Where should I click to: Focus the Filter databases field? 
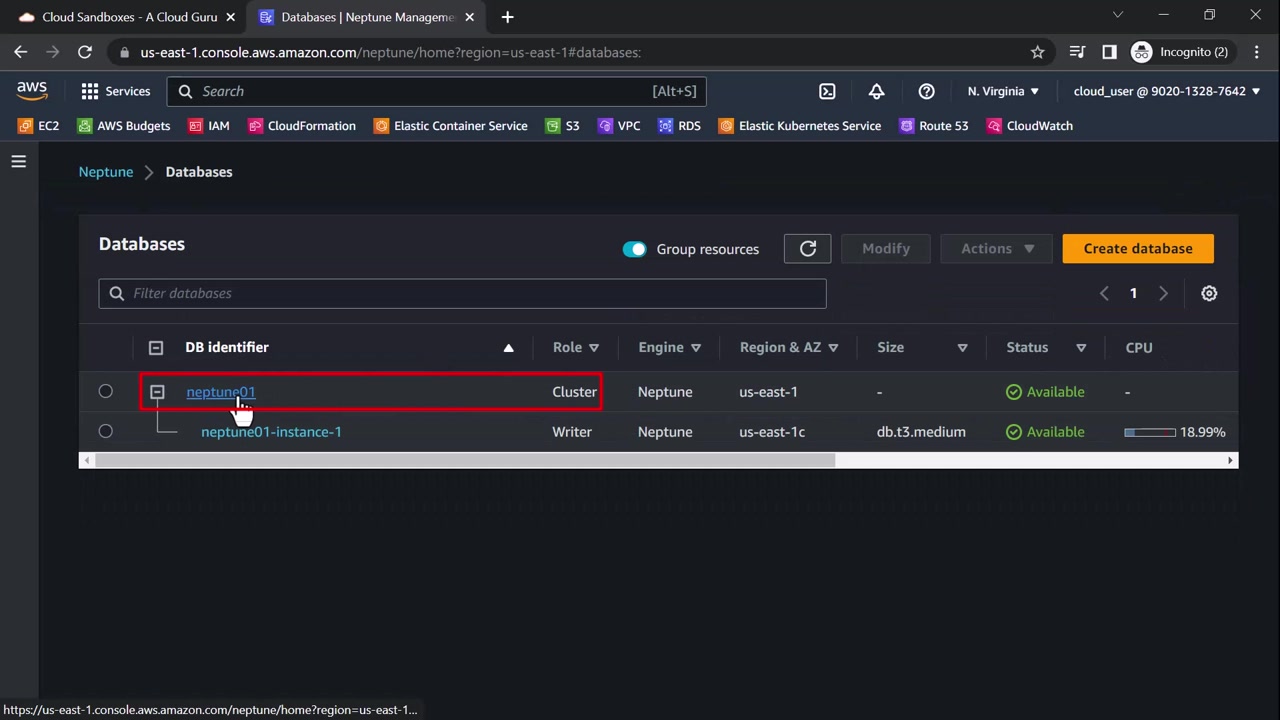pos(462,293)
